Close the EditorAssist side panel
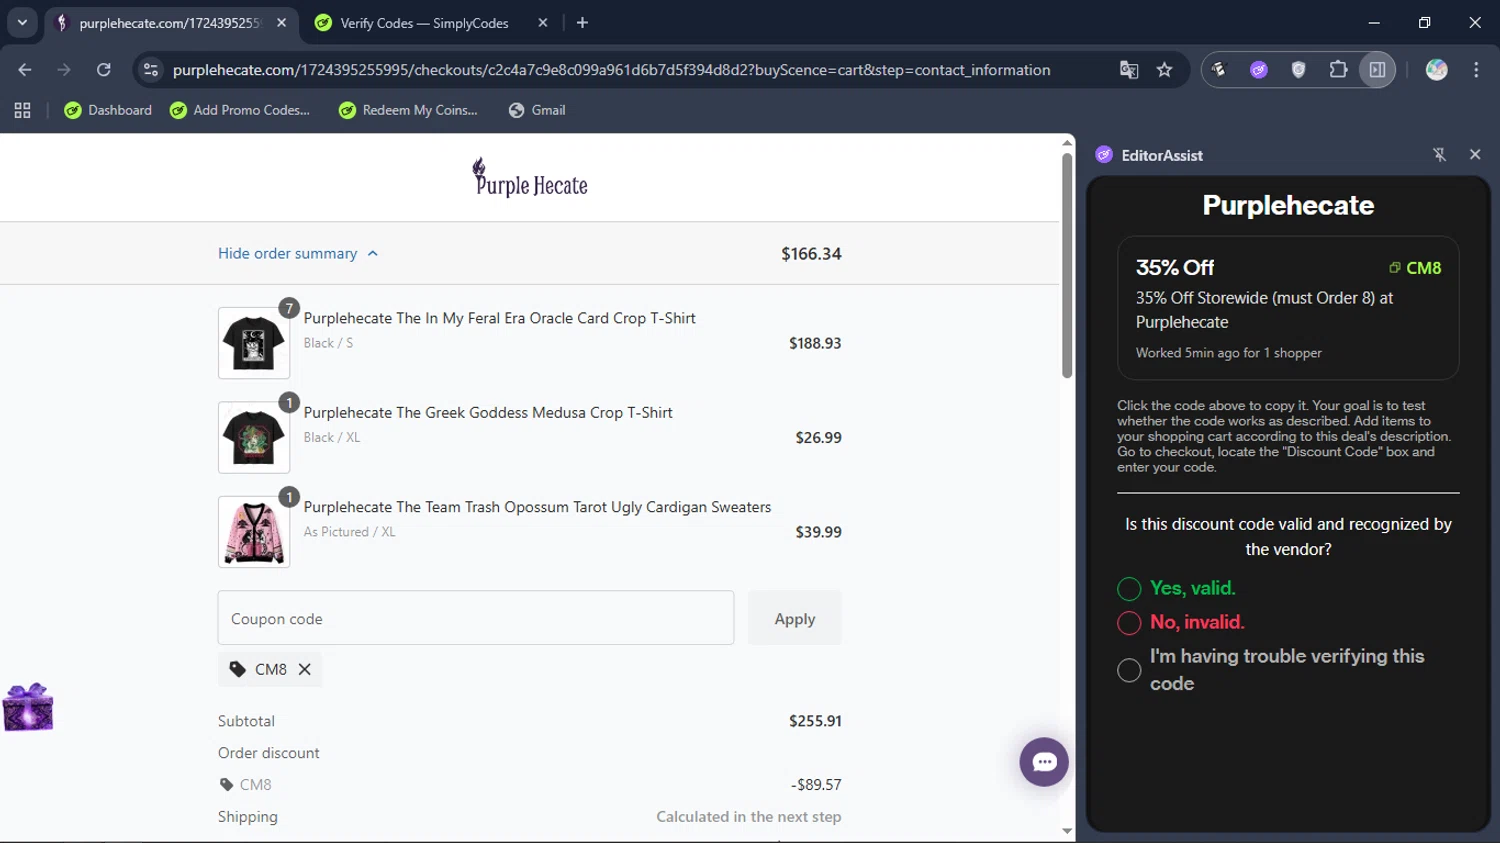 pos(1475,155)
